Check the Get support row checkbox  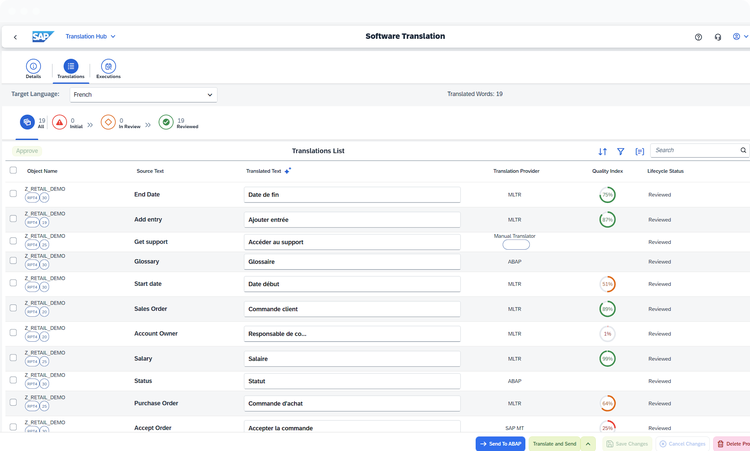13,241
